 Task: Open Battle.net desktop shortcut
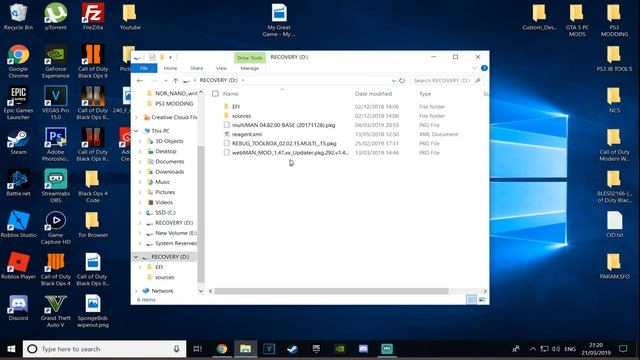click(x=18, y=183)
